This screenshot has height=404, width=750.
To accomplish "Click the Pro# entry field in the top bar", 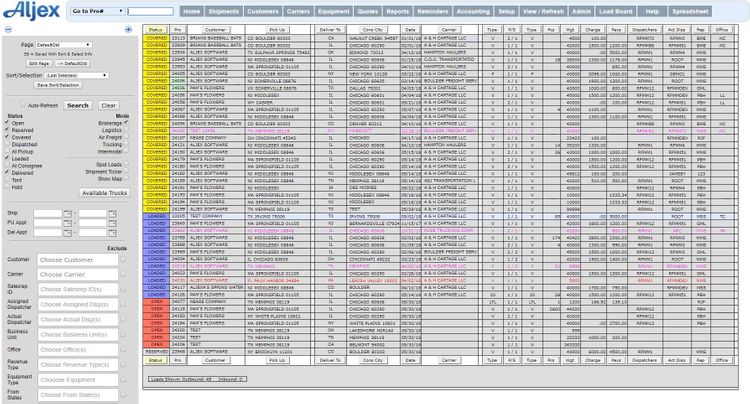I will tap(151, 11).
